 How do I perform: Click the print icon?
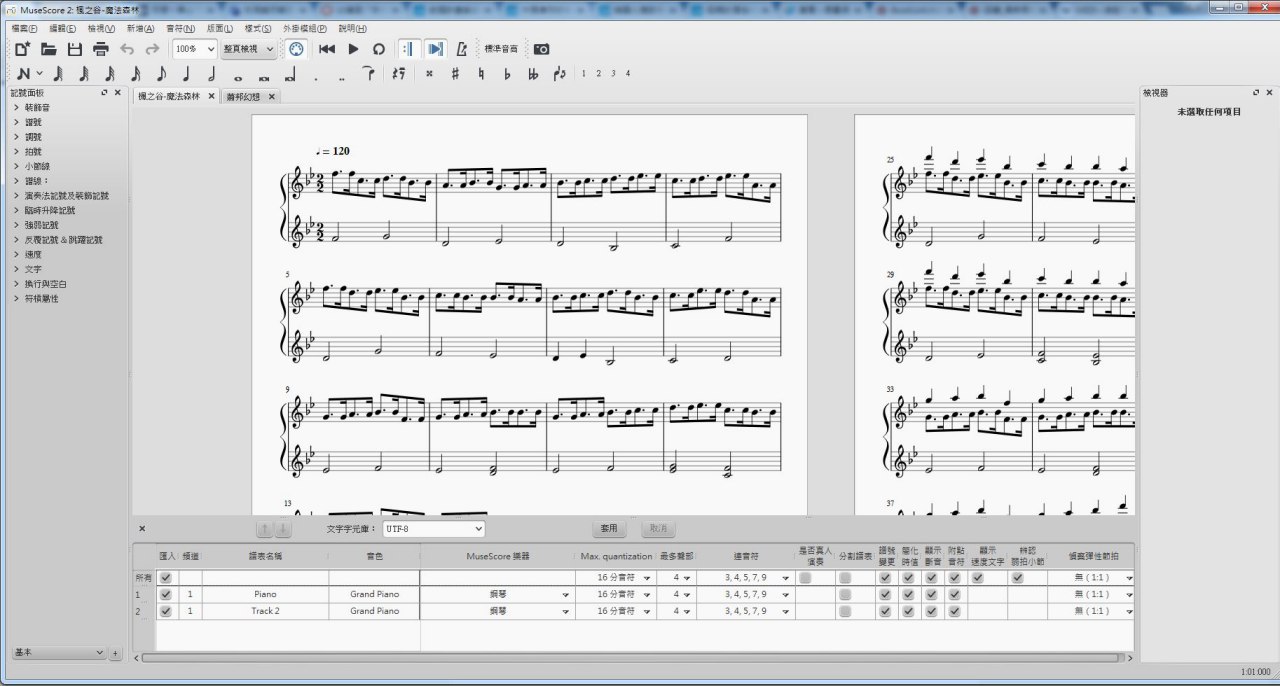click(101, 49)
